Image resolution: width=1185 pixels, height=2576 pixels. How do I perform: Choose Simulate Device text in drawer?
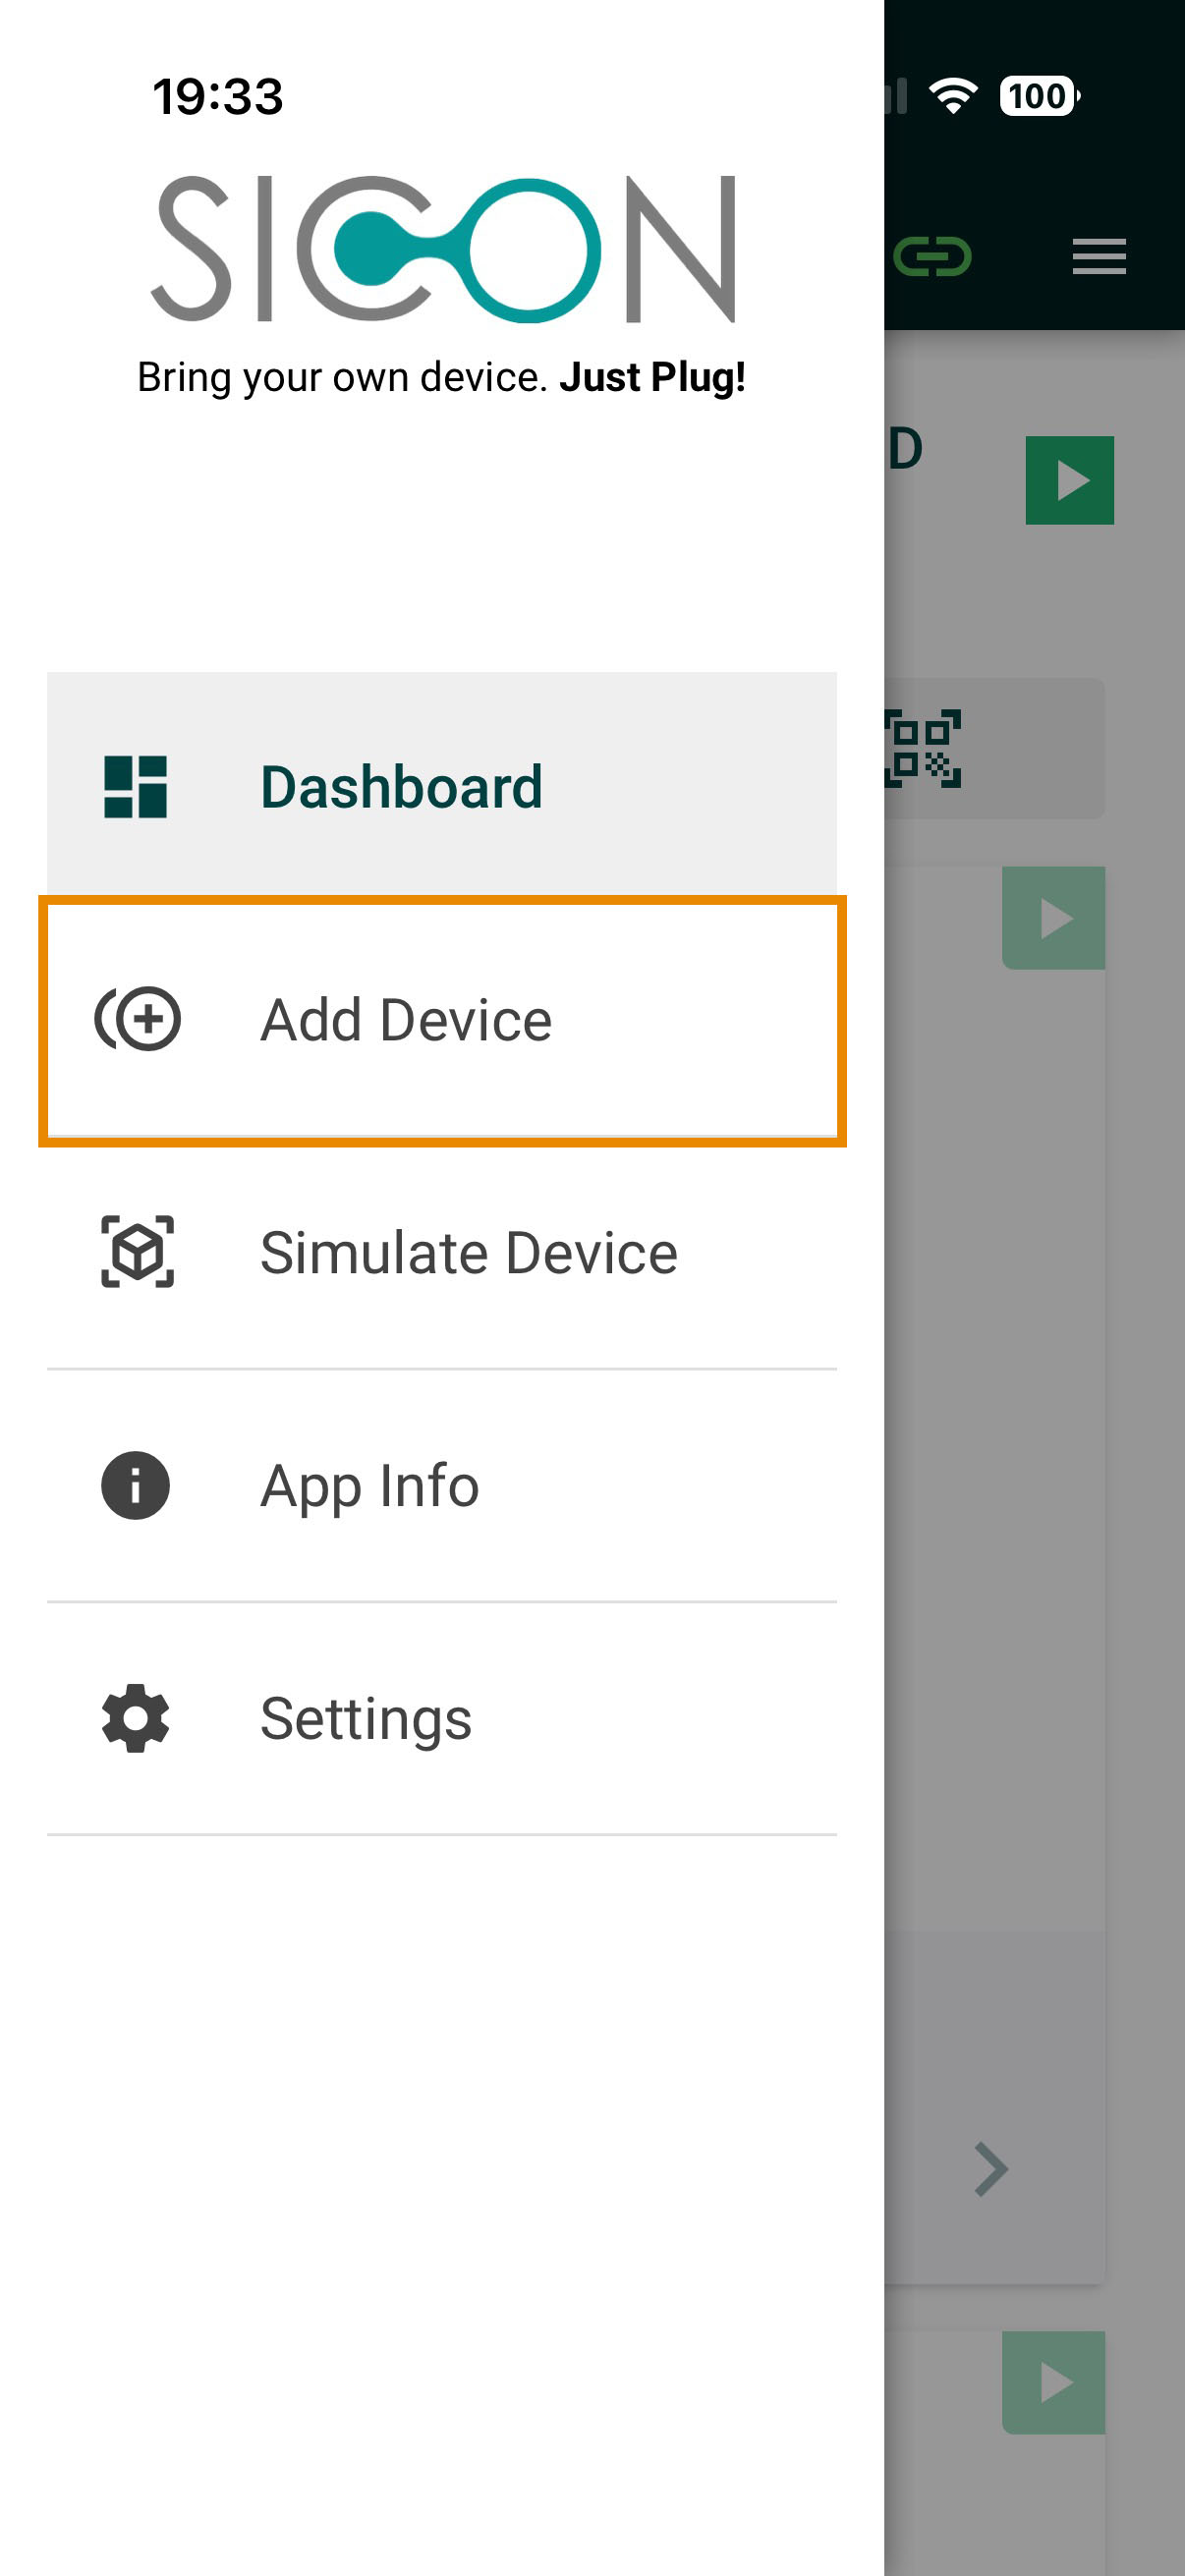click(x=468, y=1252)
